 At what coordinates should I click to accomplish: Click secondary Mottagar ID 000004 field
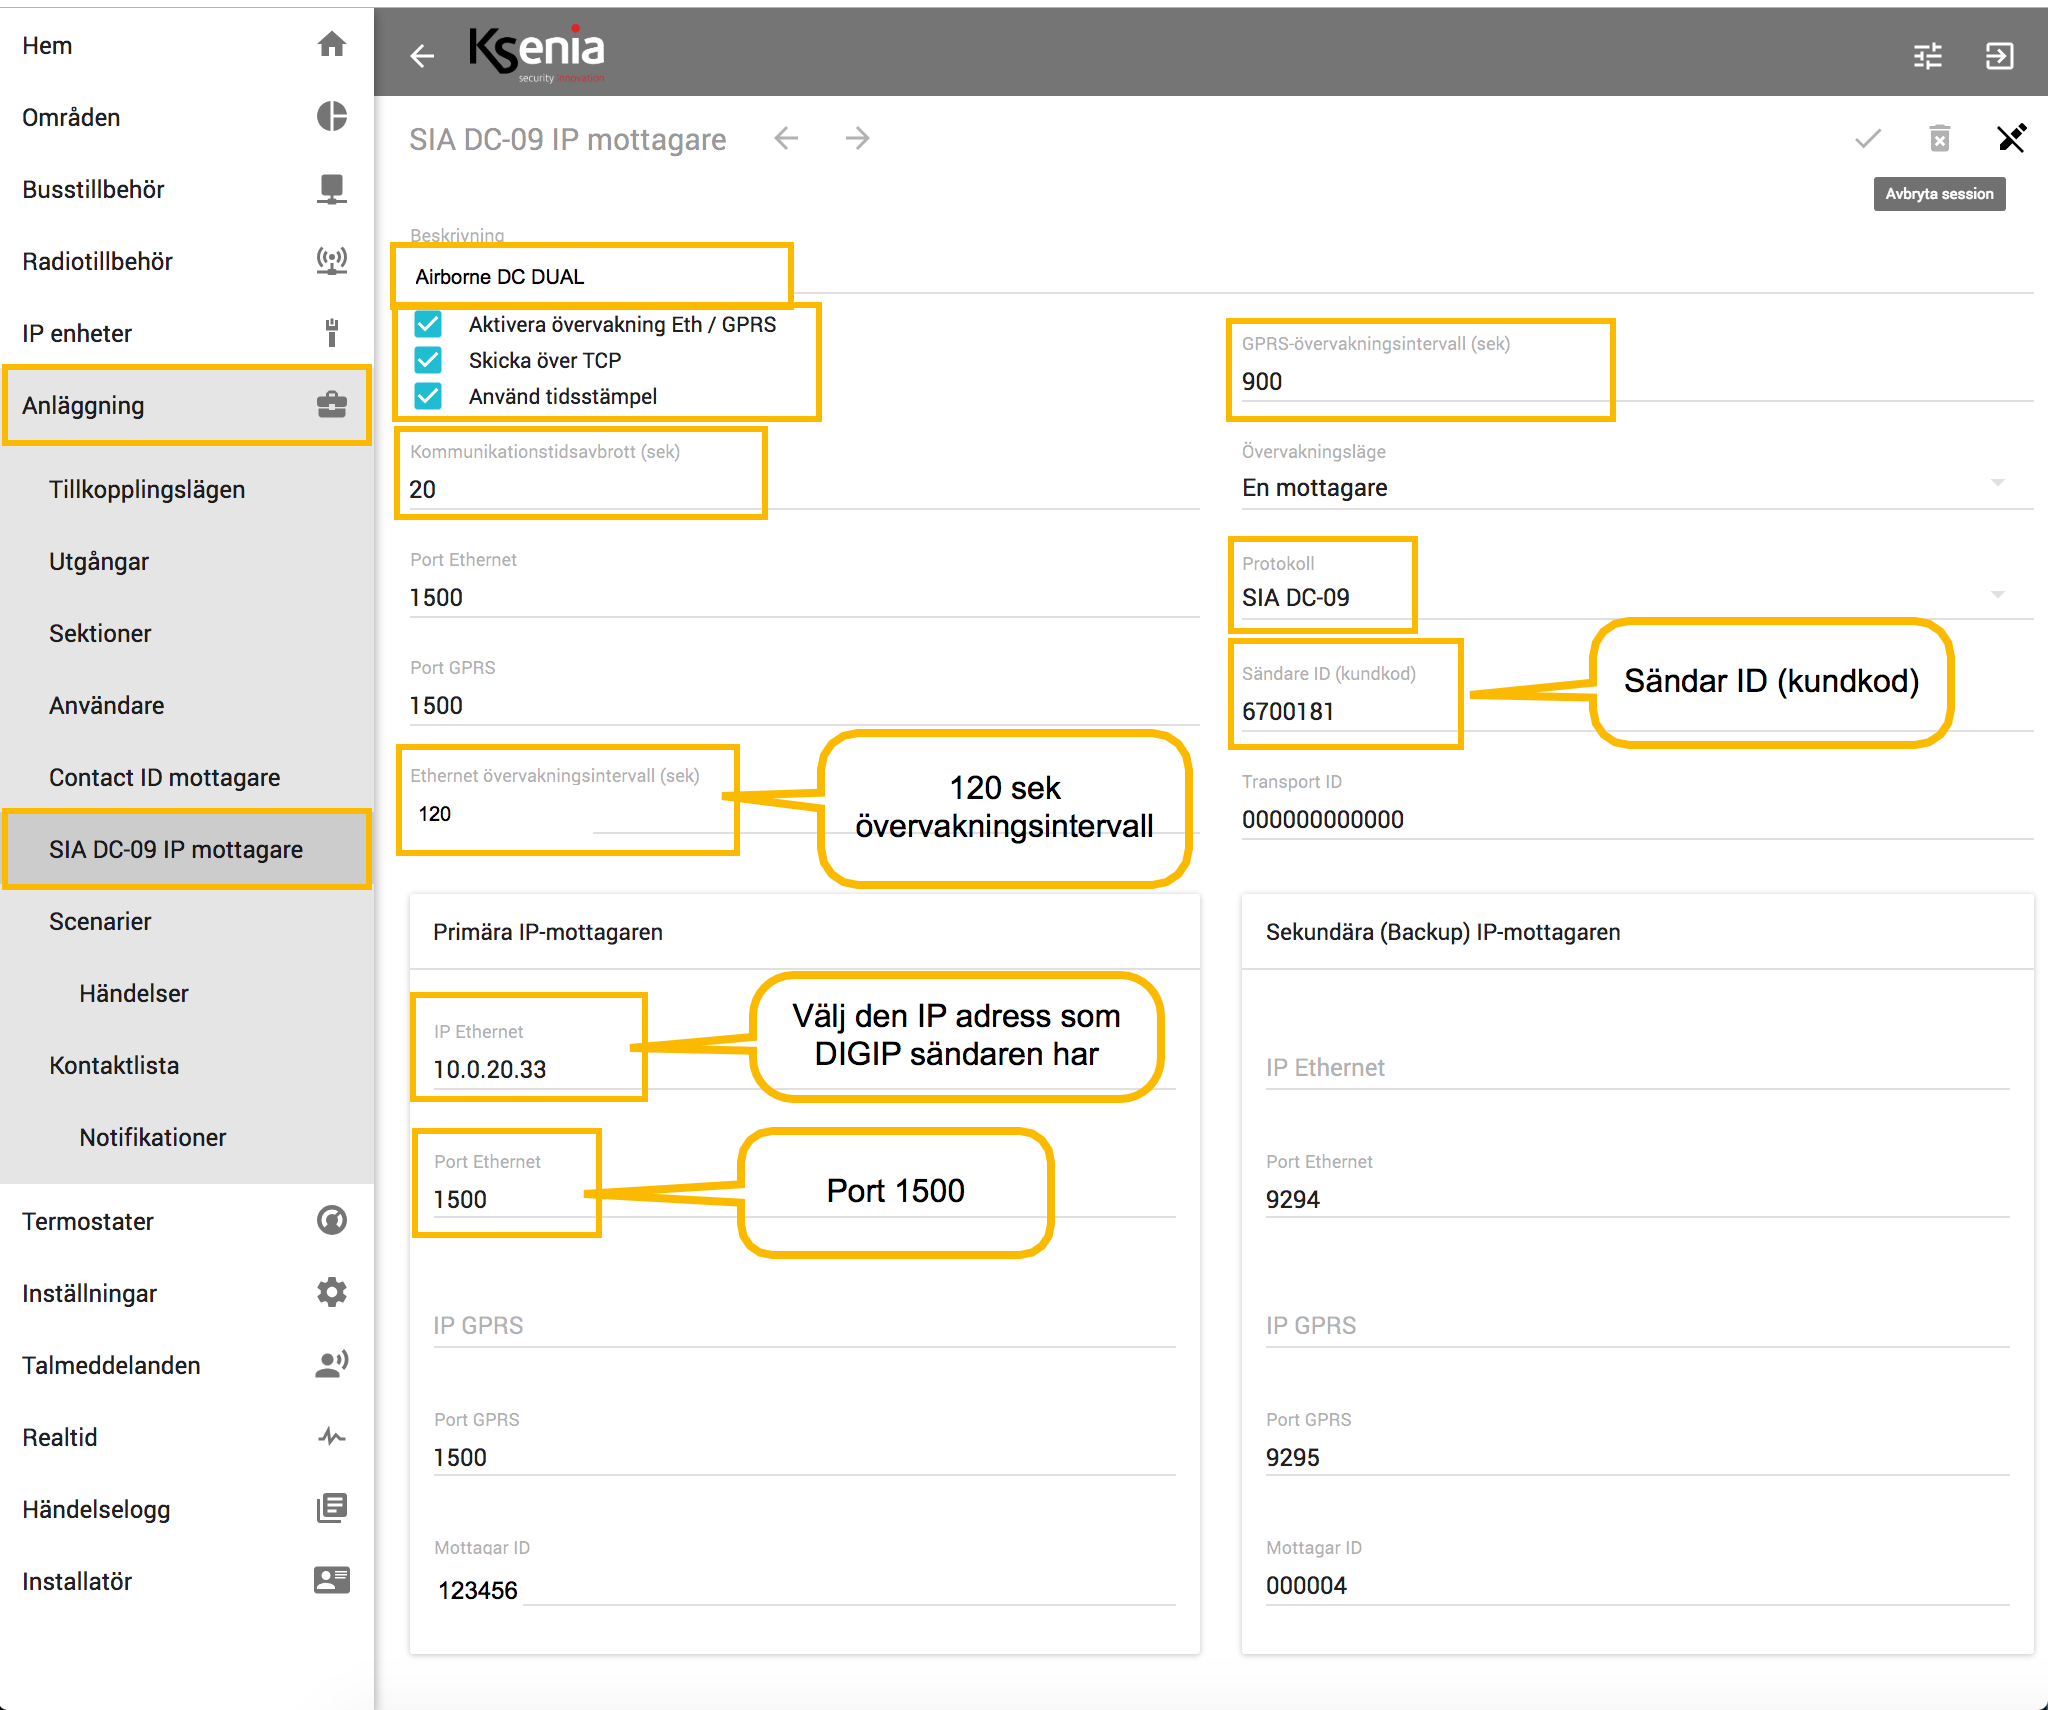(x=1637, y=1585)
